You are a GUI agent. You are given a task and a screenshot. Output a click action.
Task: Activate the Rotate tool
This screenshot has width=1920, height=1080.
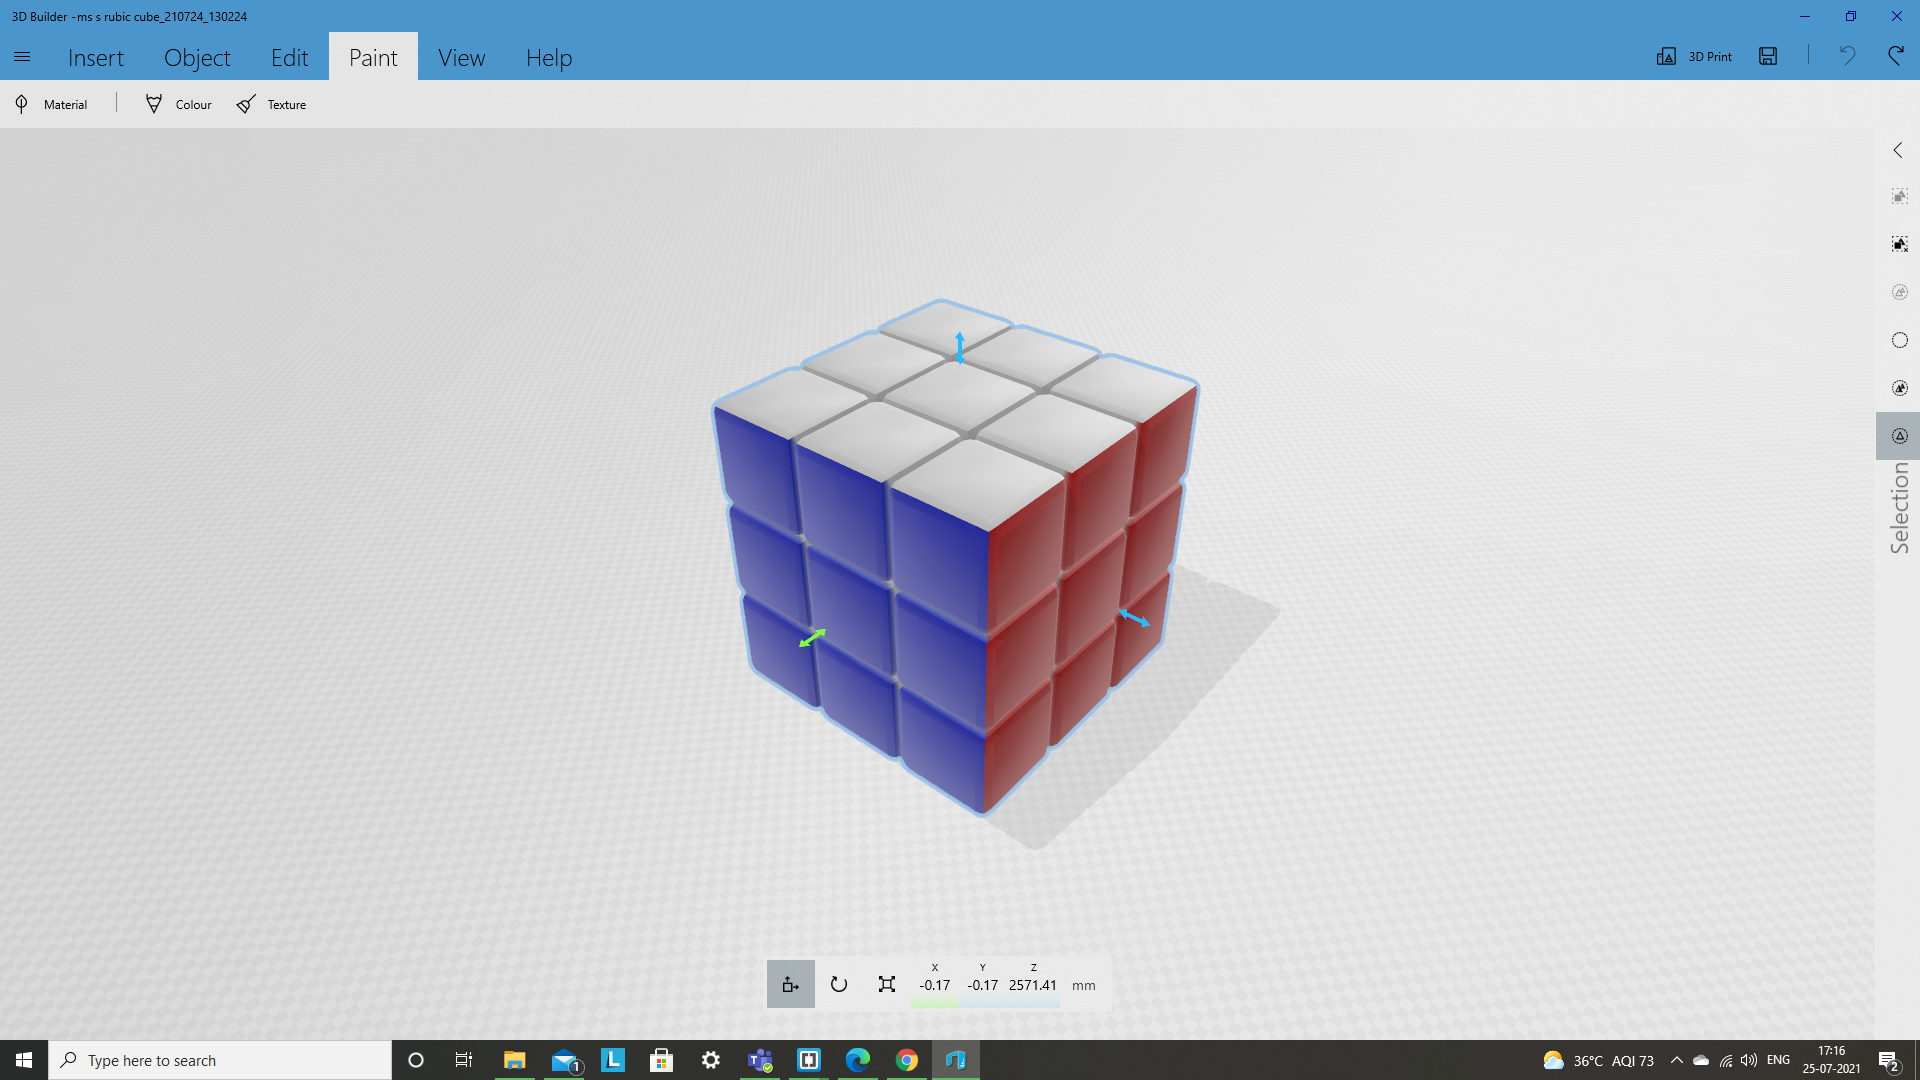(838, 984)
